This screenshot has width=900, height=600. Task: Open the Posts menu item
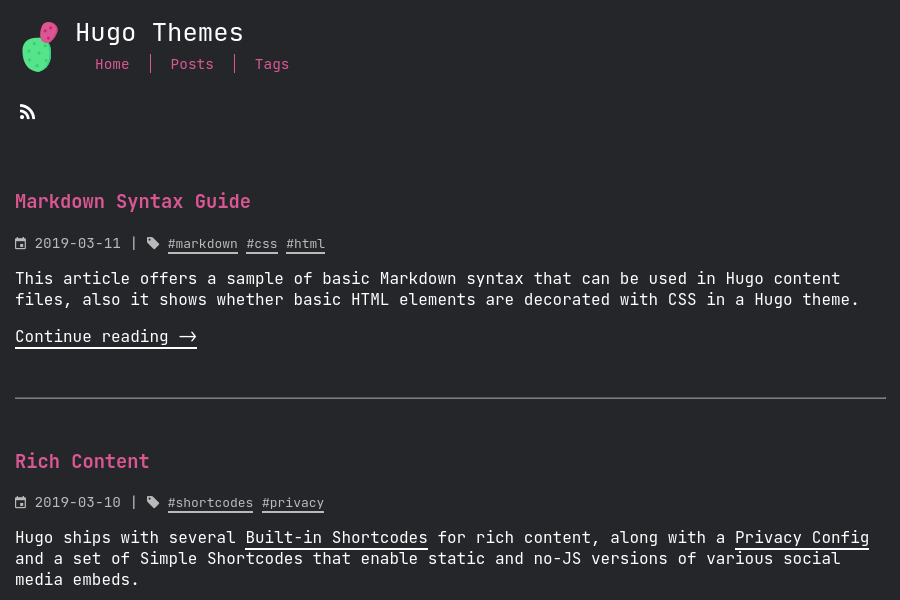(192, 64)
